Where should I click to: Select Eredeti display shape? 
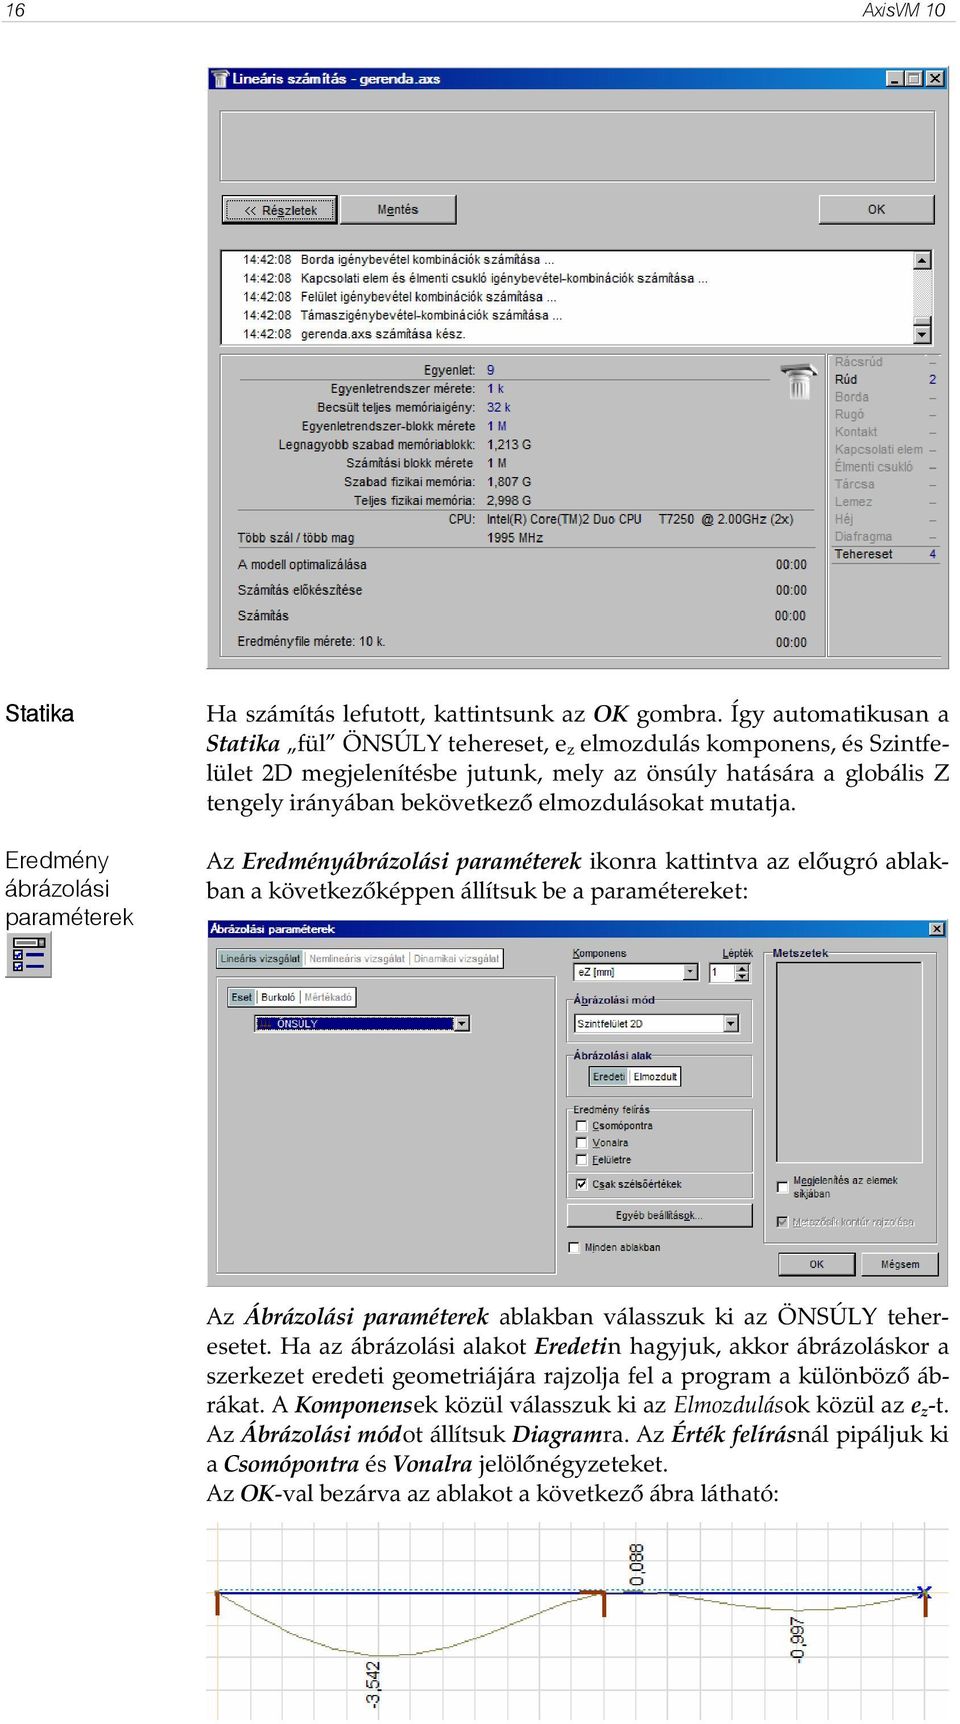click(608, 1077)
